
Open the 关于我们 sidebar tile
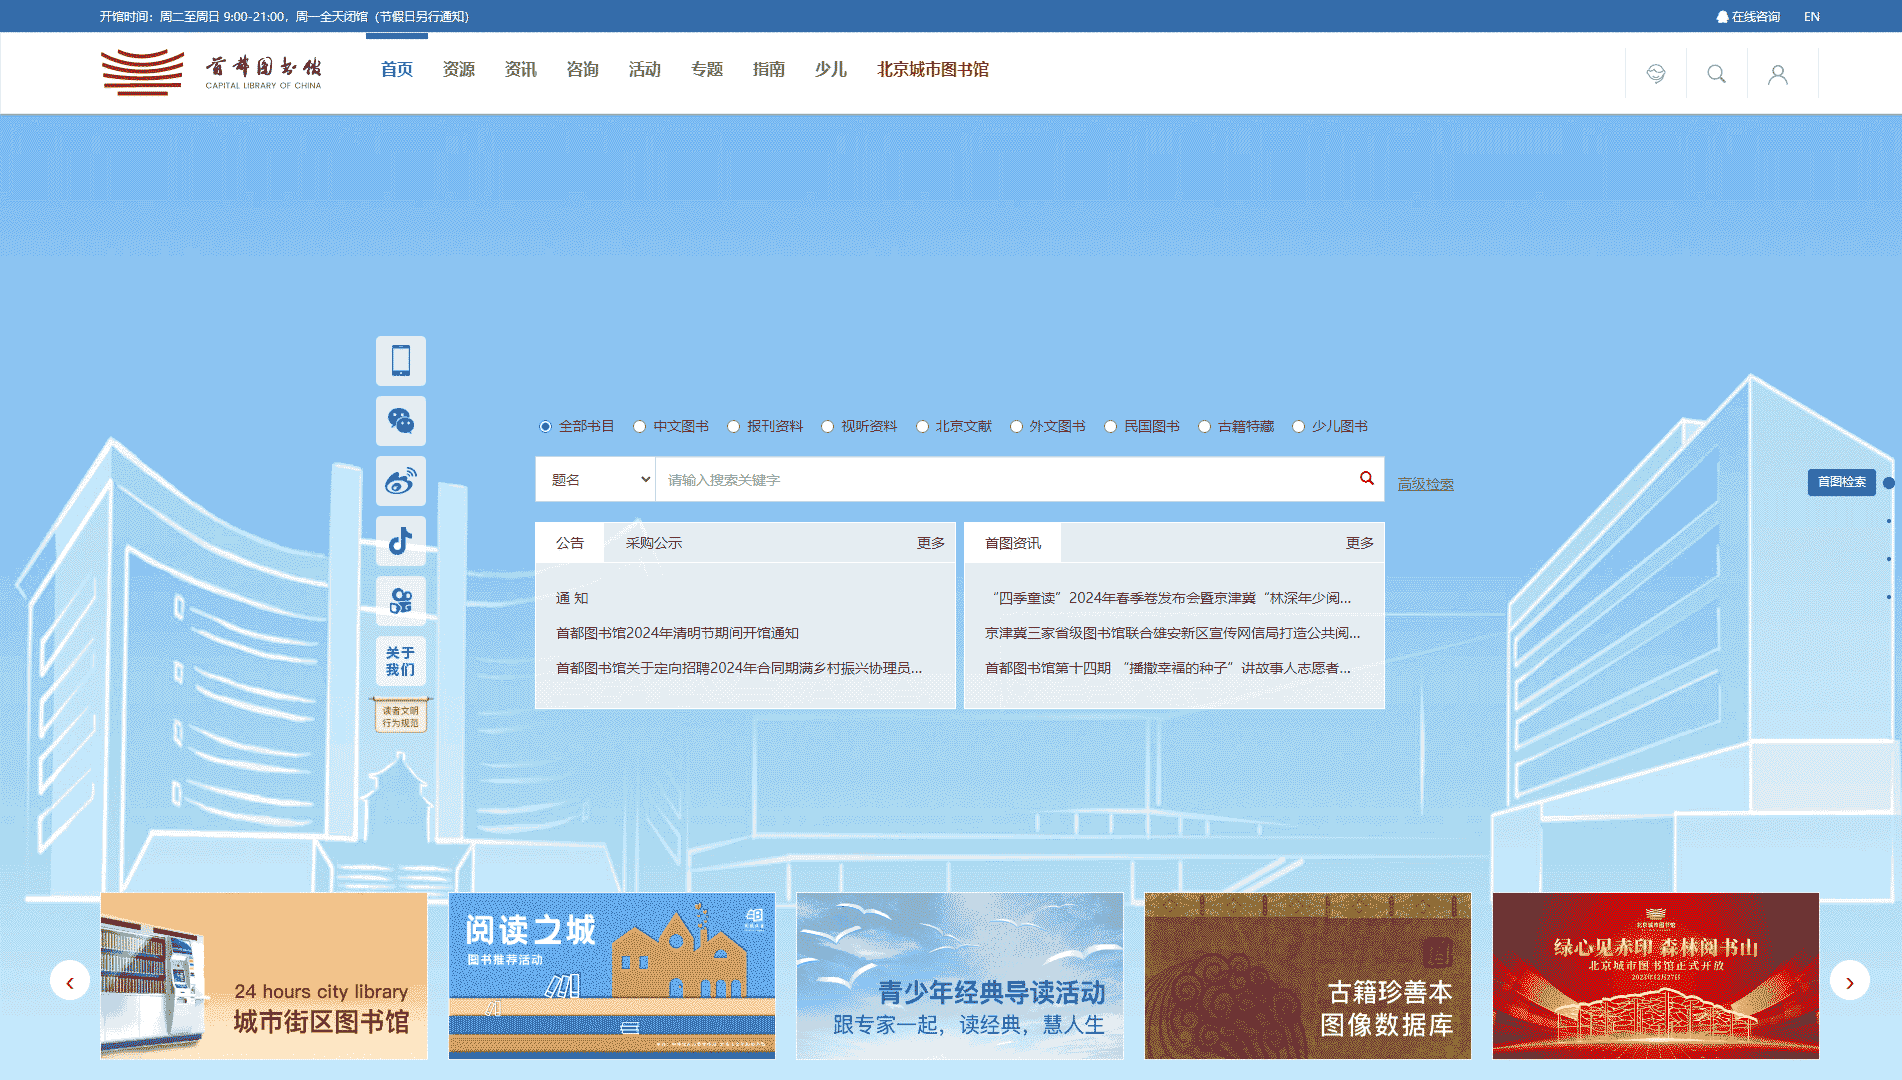tap(401, 661)
